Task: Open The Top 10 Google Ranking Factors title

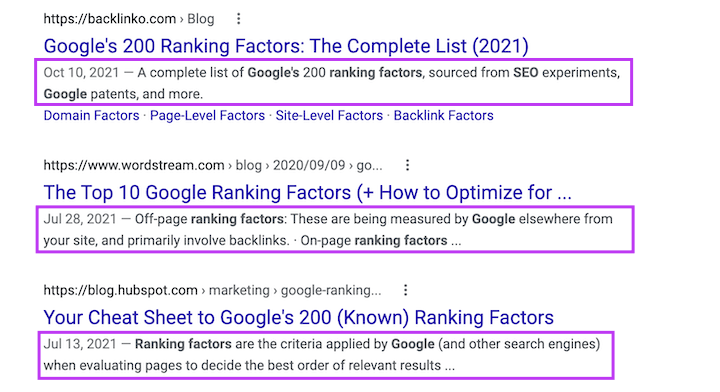Action: coord(308,192)
